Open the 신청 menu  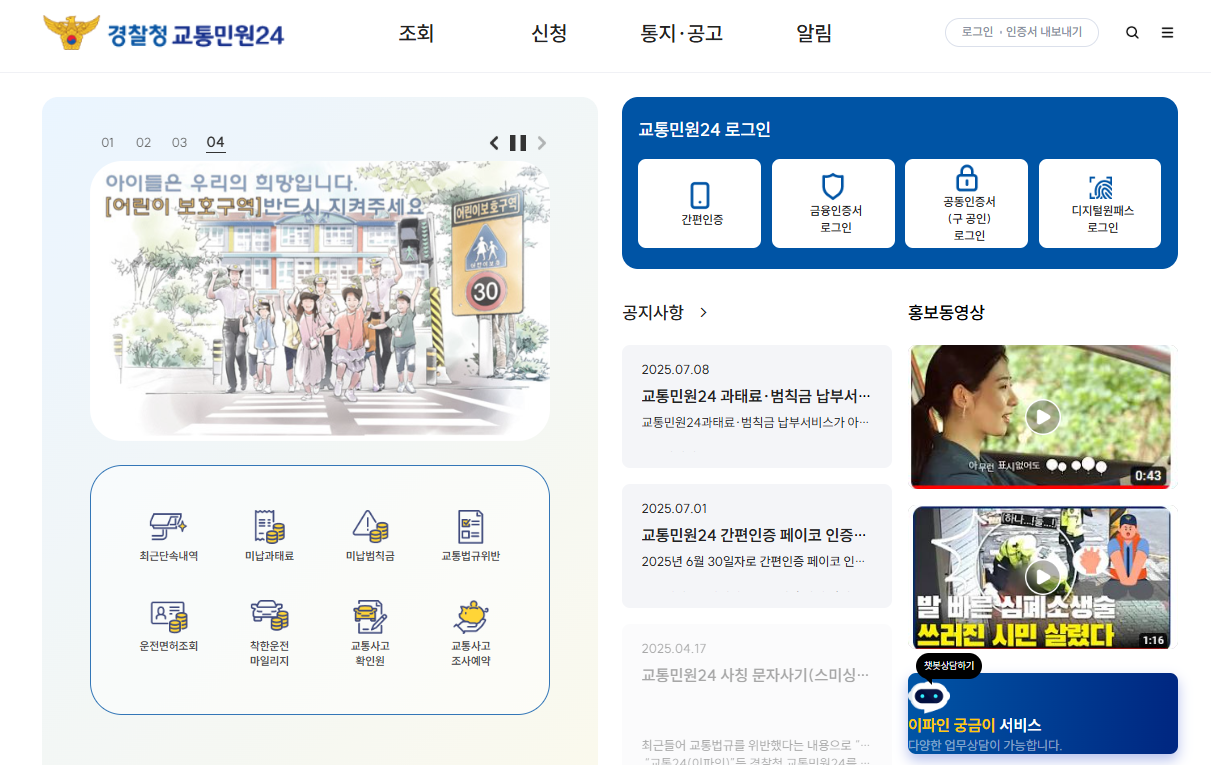(549, 33)
